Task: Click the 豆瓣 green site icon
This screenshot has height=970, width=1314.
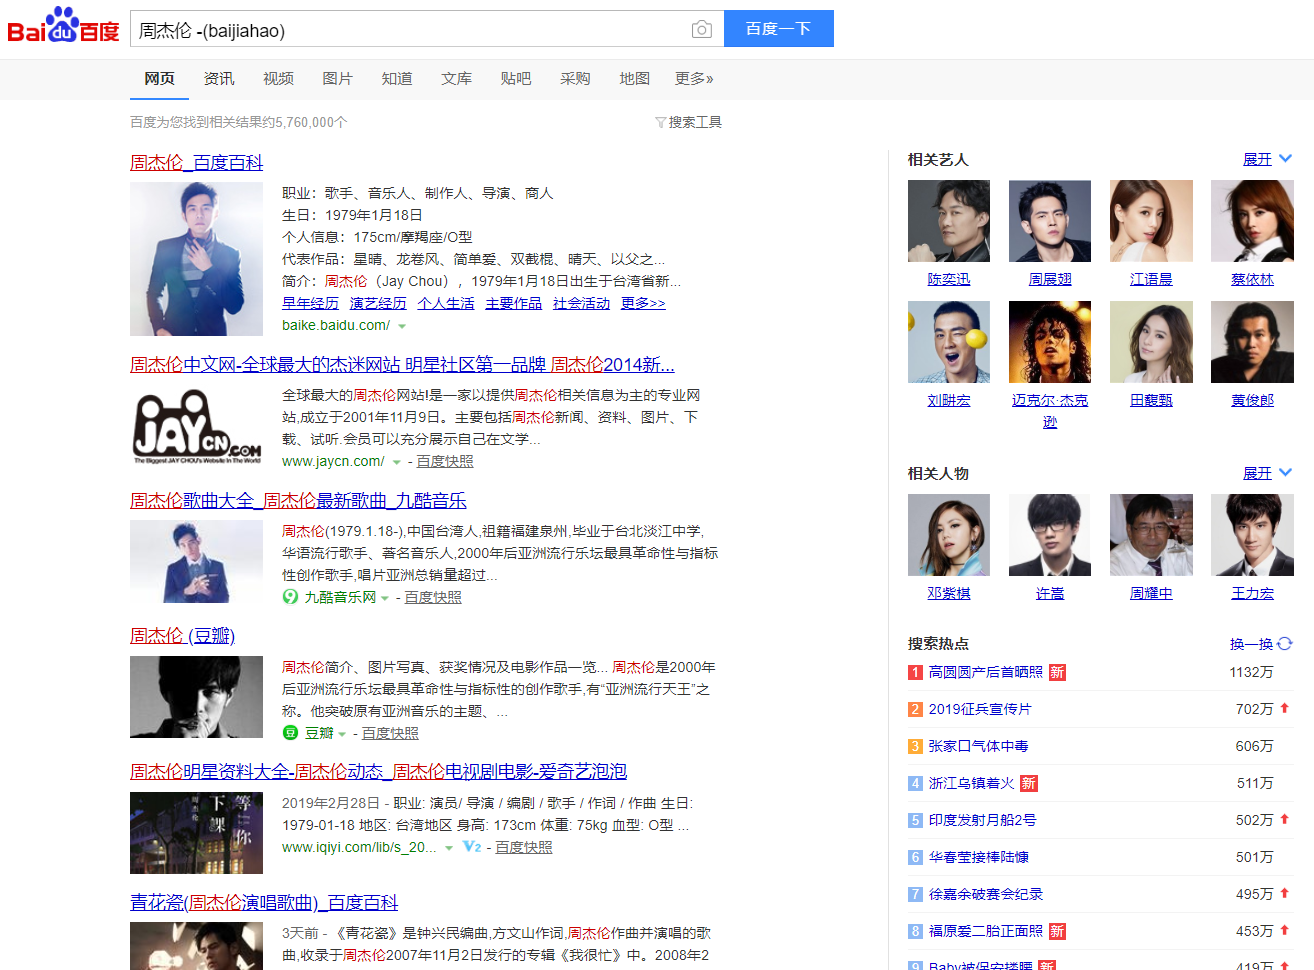Action: (x=290, y=733)
